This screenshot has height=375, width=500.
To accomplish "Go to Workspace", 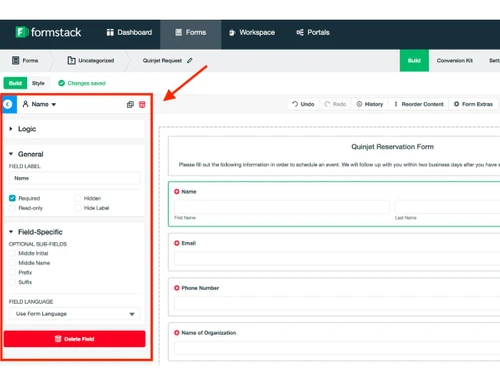I will 252,32.
